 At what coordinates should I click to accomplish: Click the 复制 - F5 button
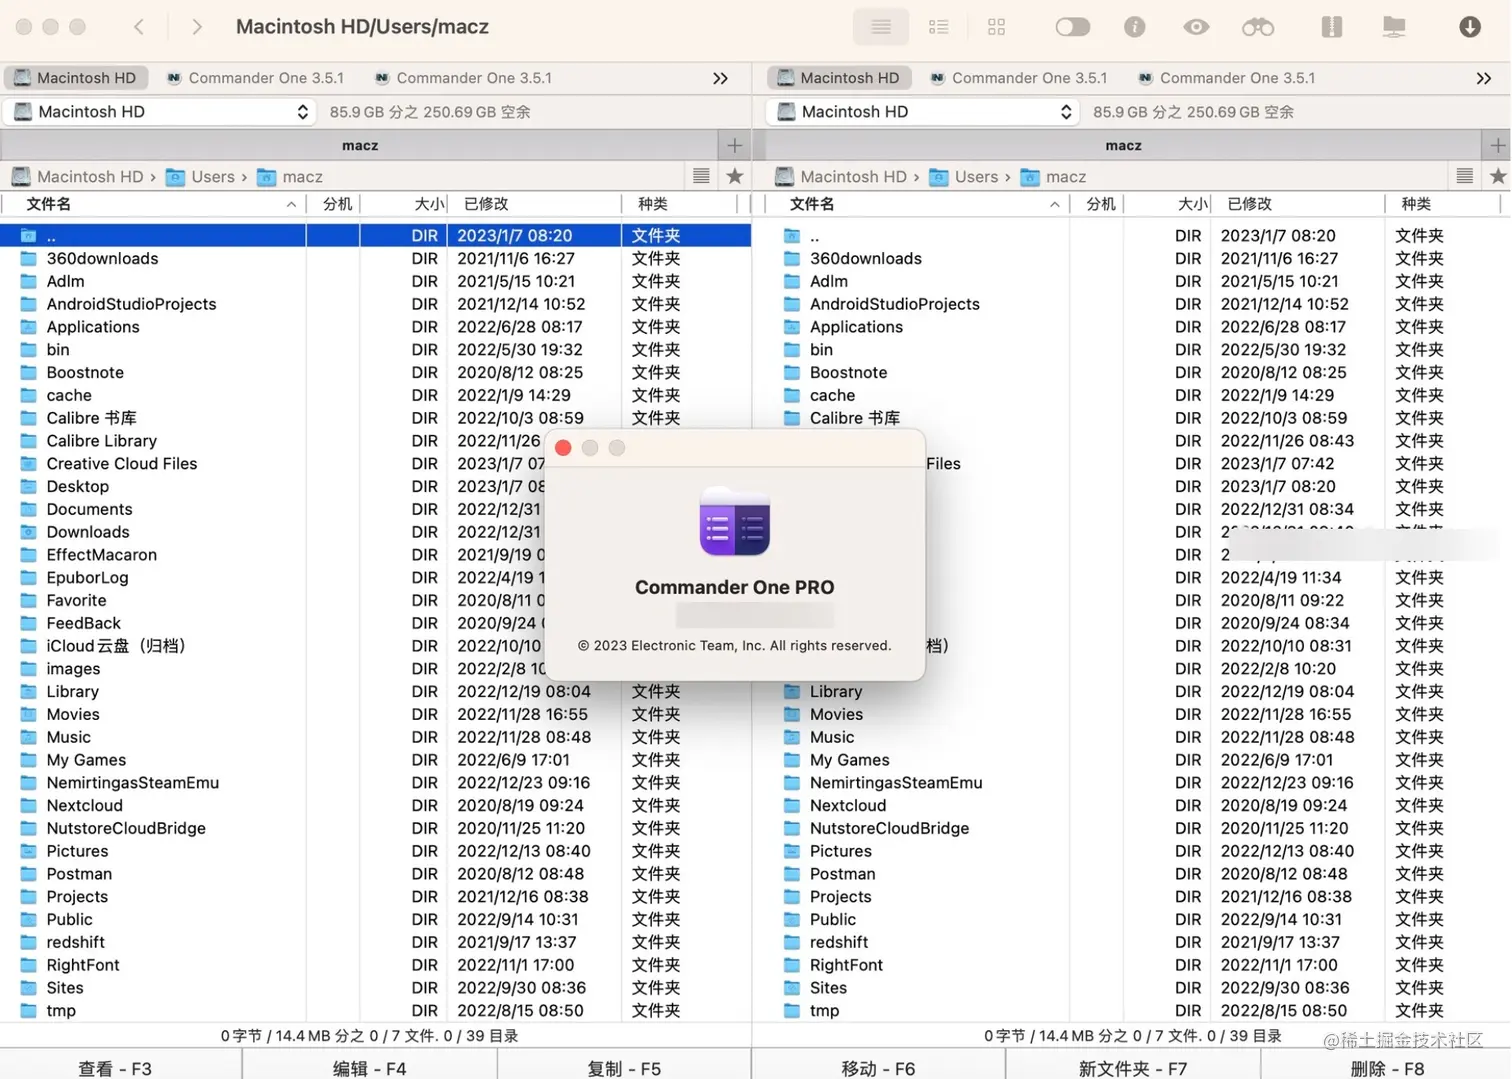tap(624, 1068)
